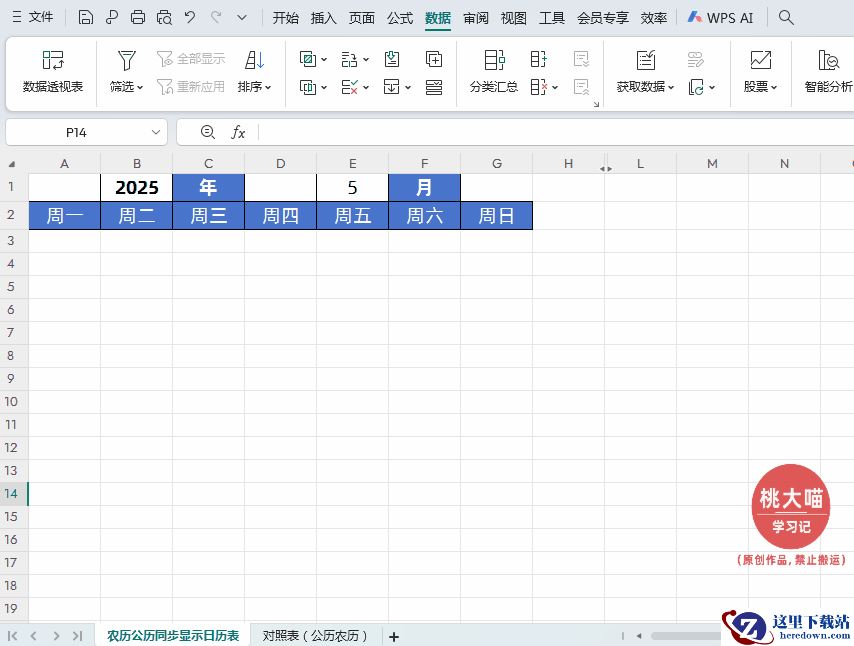Screen dimensions: 854x646
Task: Switch to the 审阅 tab
Action: (476, 18)
